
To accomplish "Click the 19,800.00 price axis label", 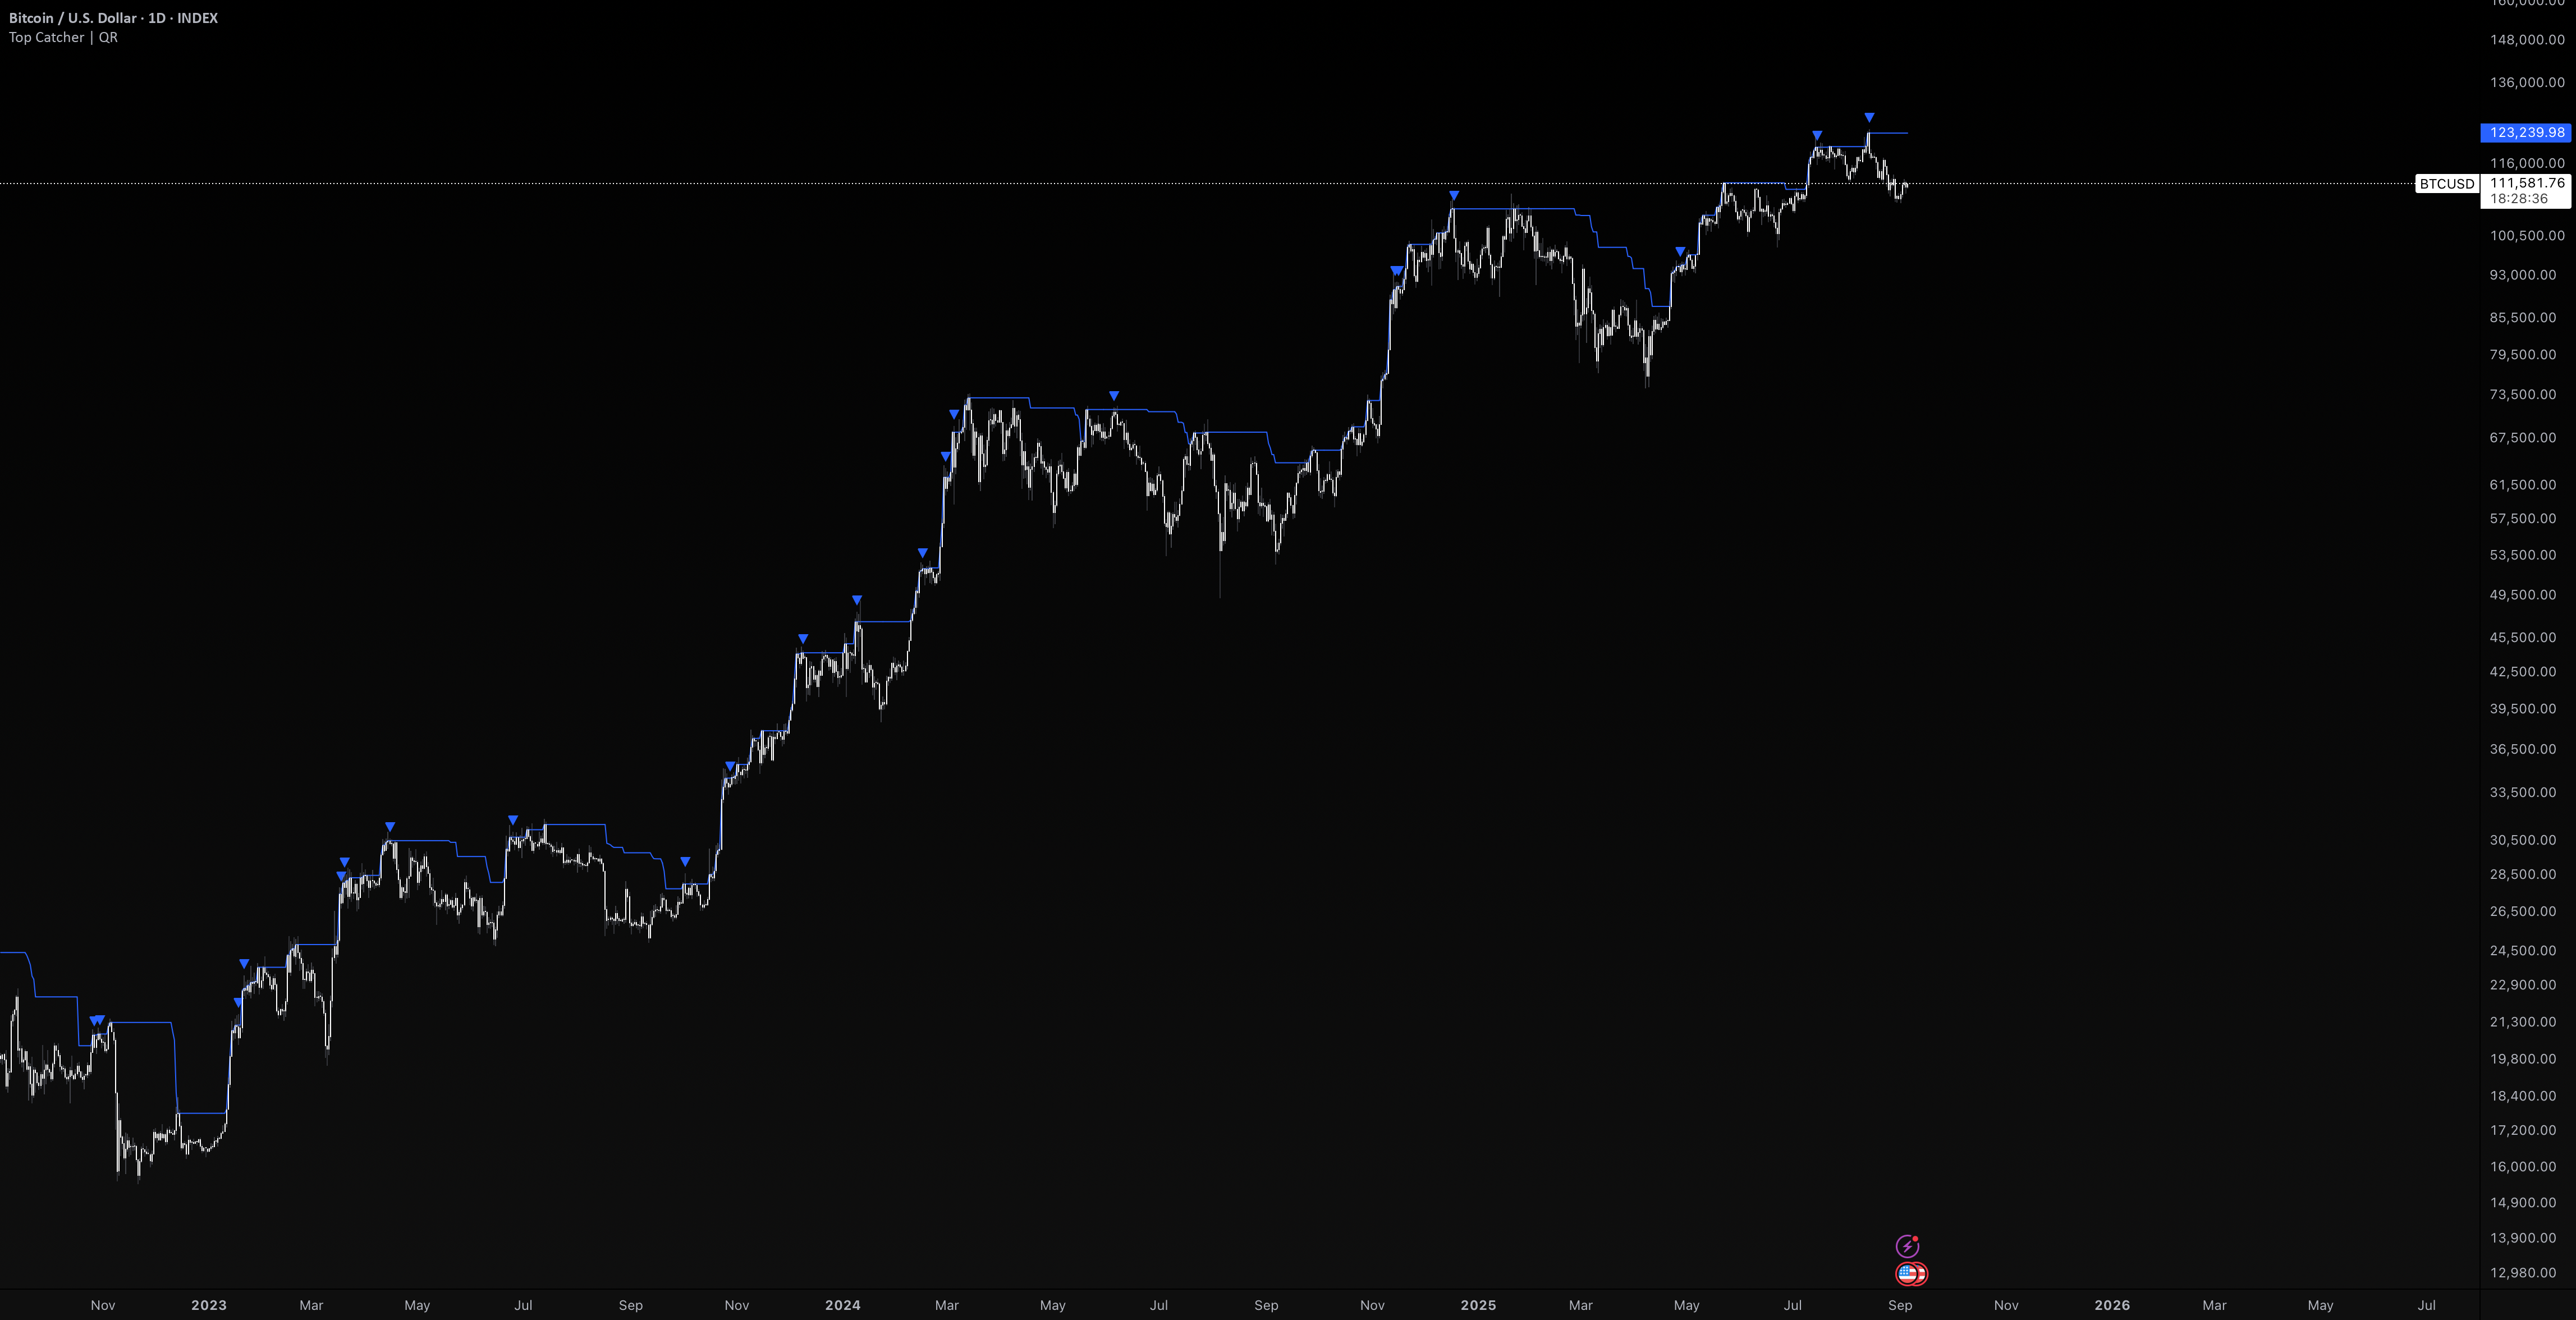I will click(2523, 1059).
